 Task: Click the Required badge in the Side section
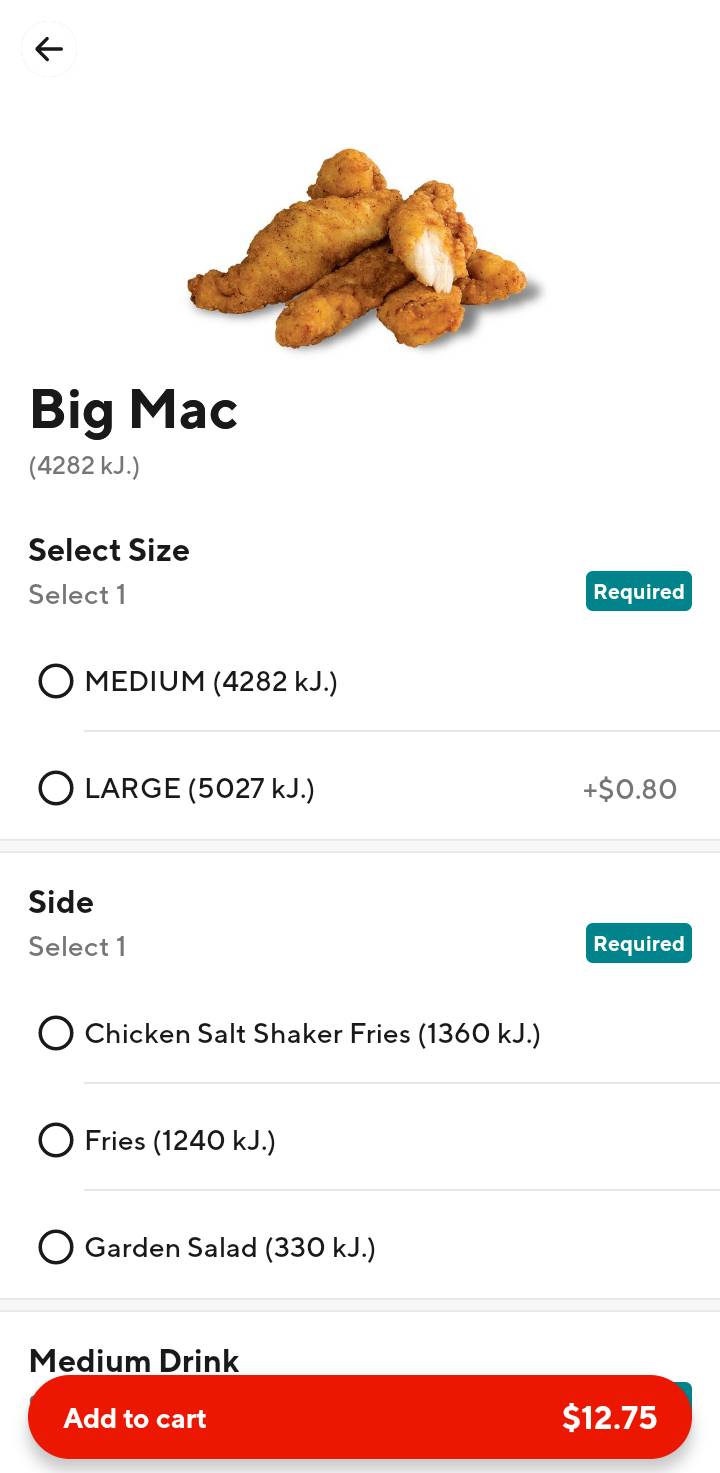click(638, 943)
